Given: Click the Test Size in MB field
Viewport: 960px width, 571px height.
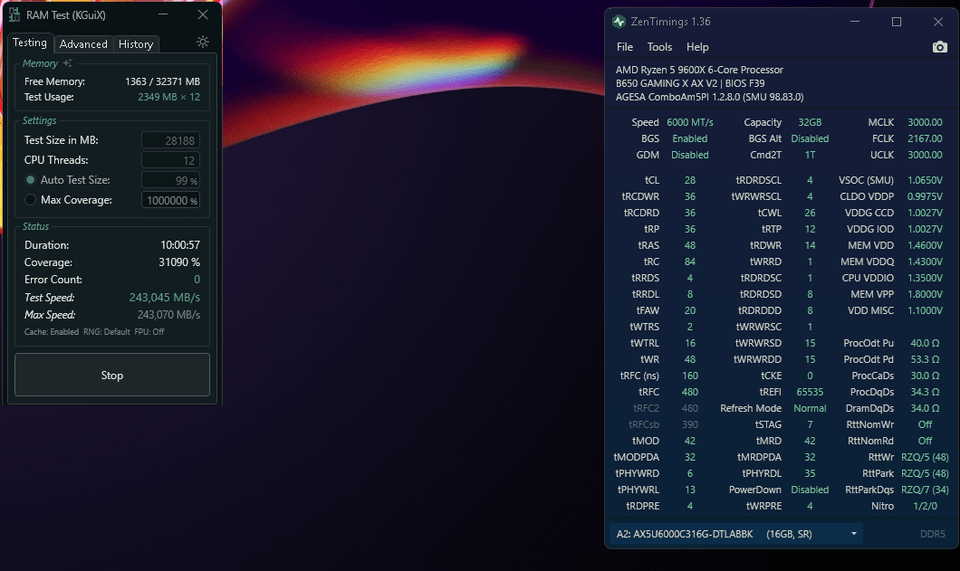Looking at the screenshot, I should pos(170,141).
